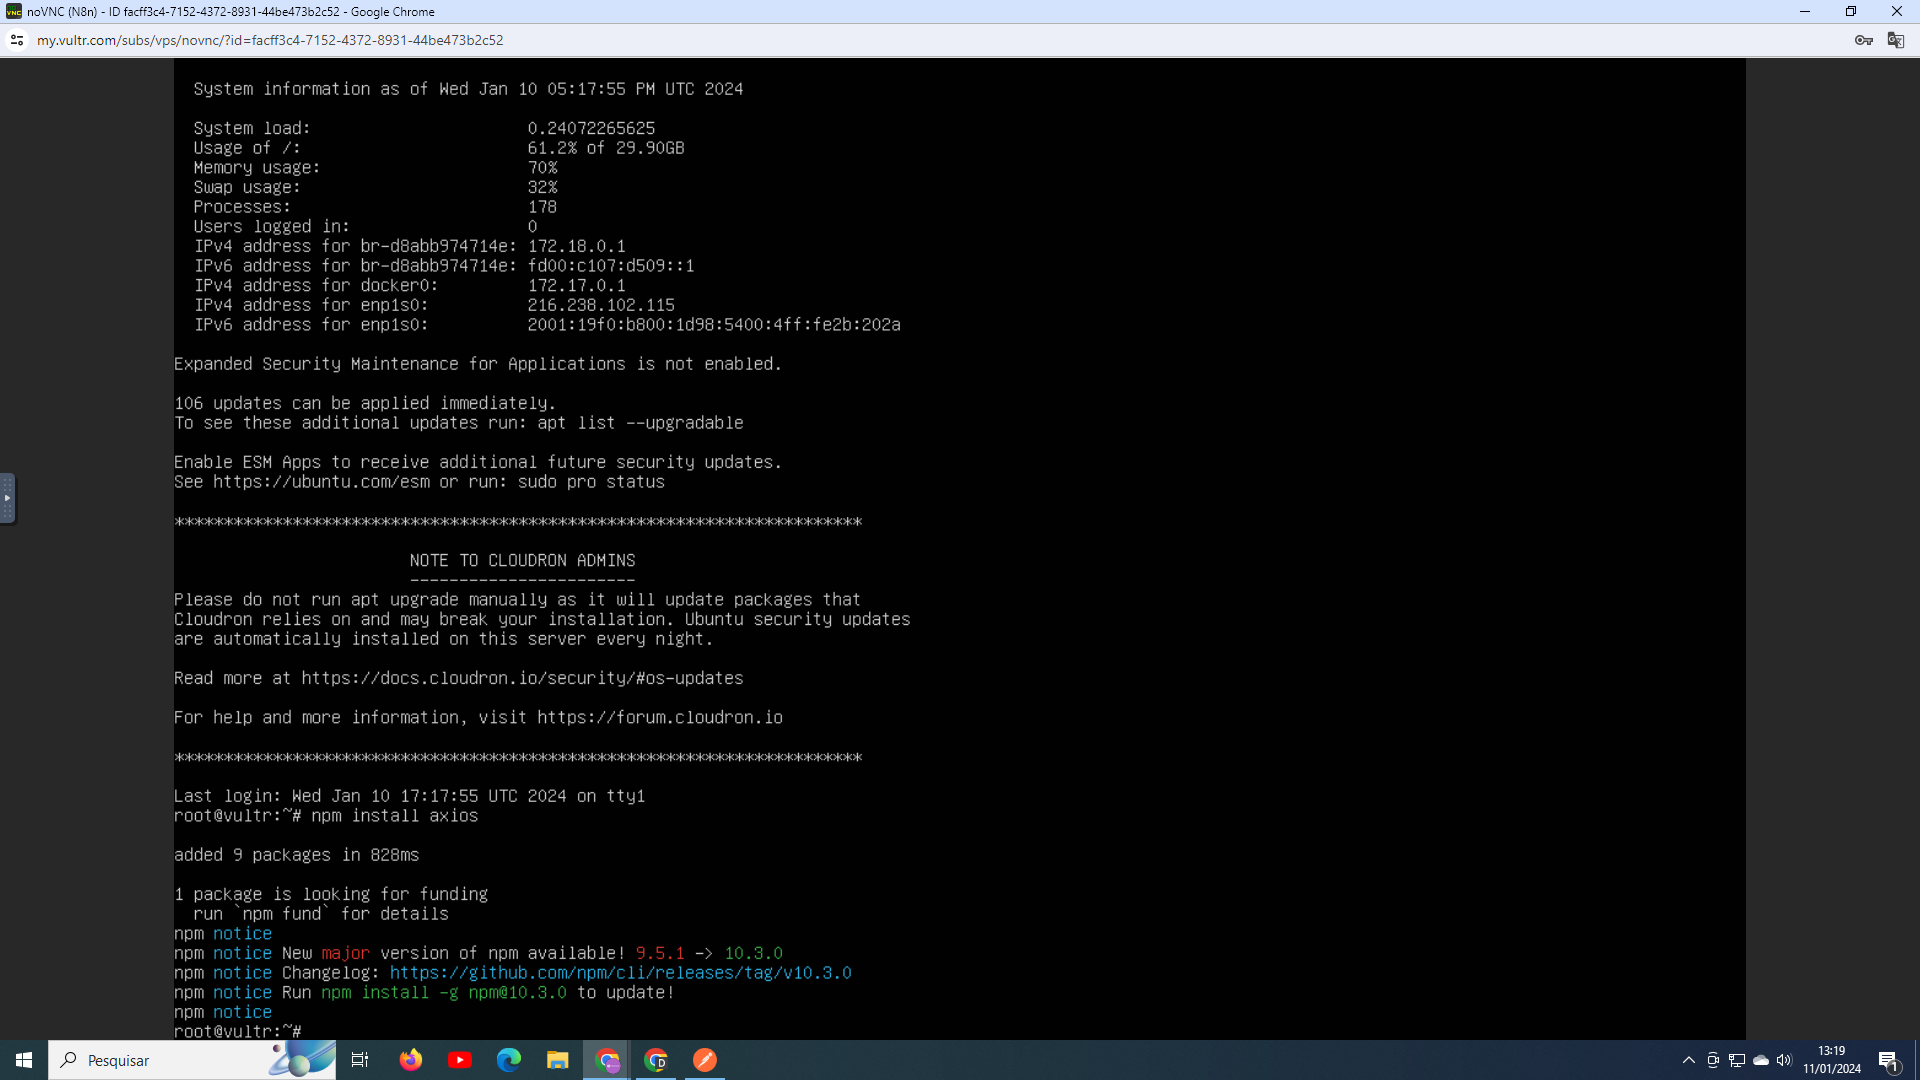
Task: Open clock showing 13:19 11/01/2024
Action: click(1832, 1060)
